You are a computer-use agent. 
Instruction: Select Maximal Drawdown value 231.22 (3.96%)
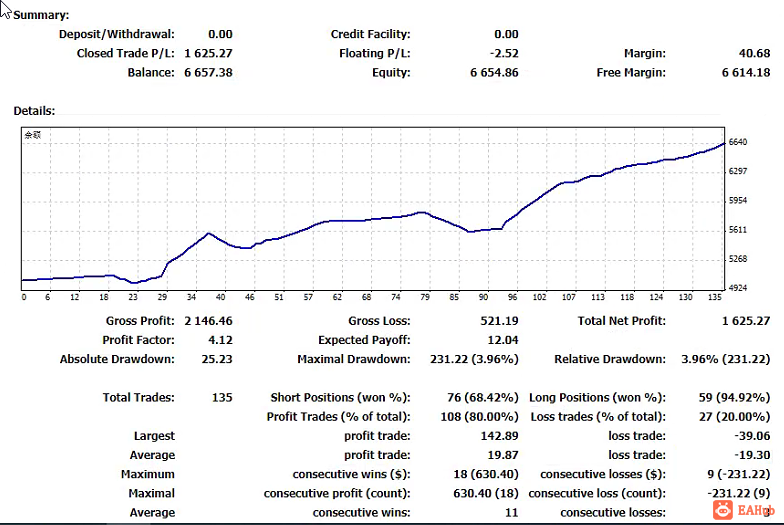474,359
